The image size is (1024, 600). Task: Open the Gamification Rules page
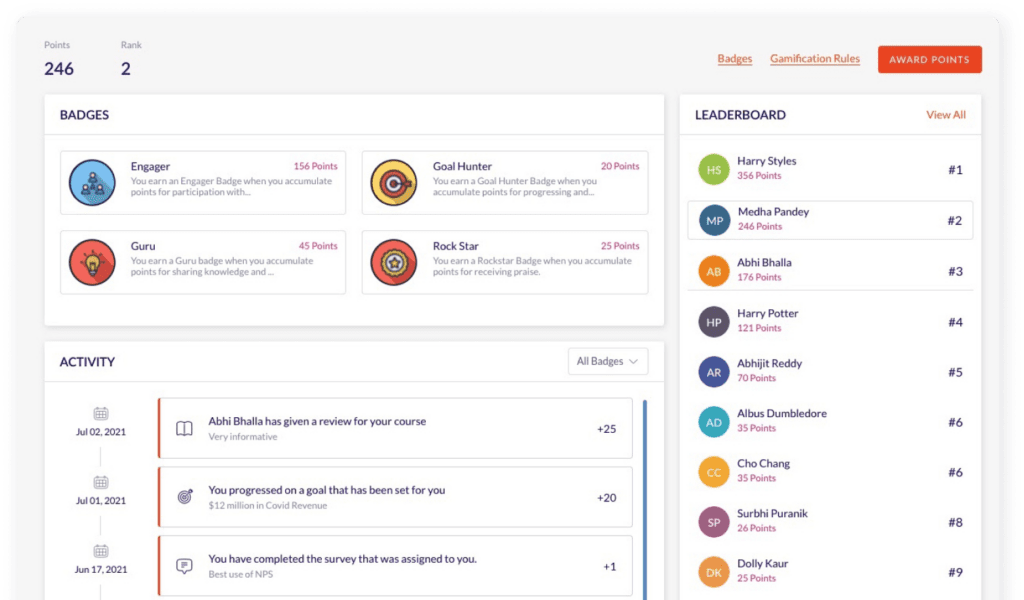pos(814,59)
